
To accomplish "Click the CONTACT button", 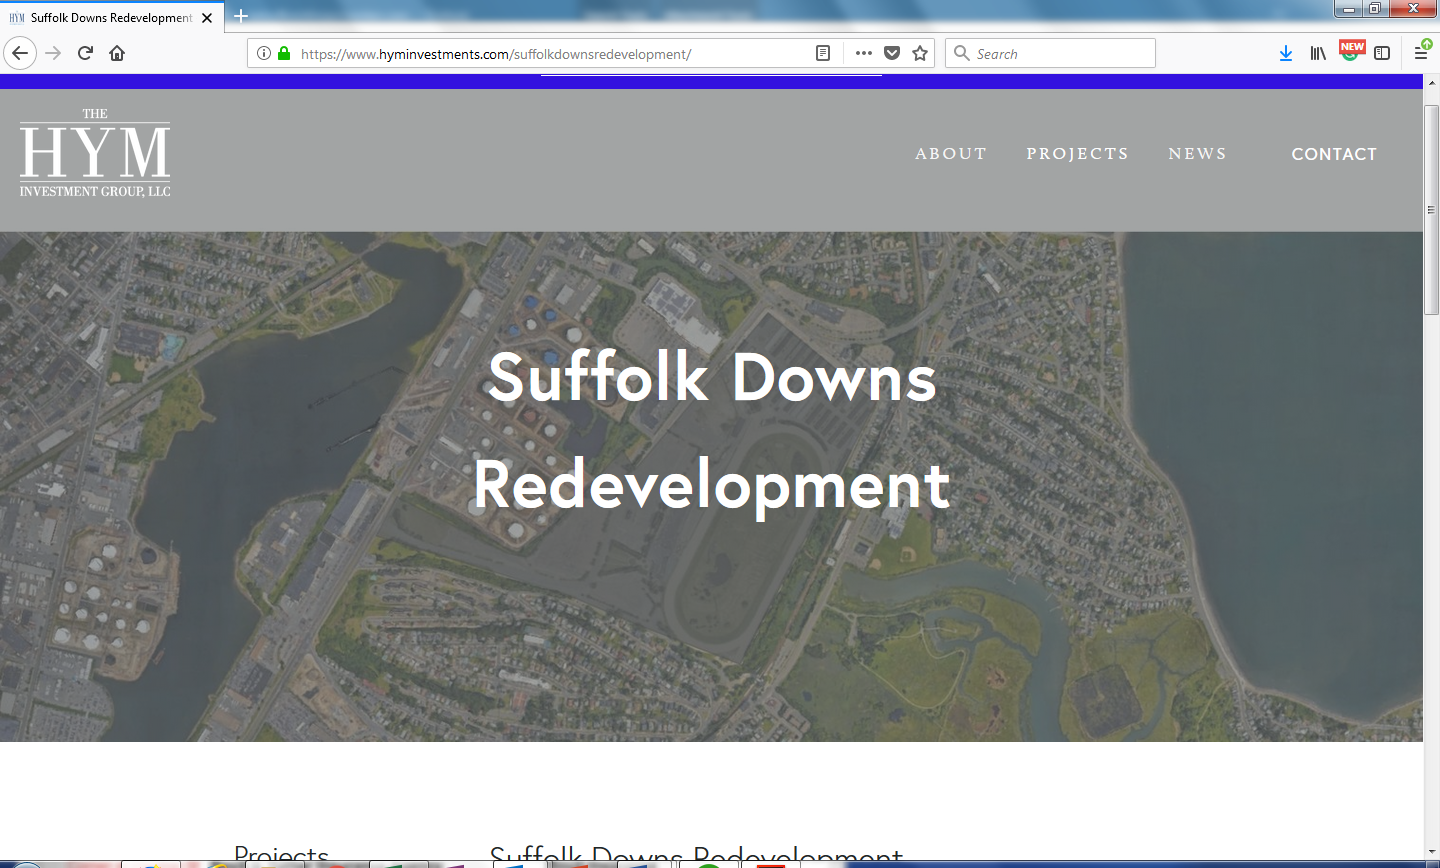I will (x=1334, y=154).
